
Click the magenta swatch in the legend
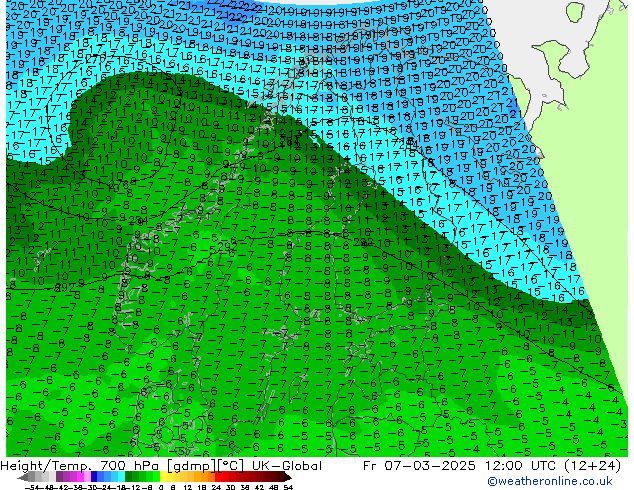[80, 476]
